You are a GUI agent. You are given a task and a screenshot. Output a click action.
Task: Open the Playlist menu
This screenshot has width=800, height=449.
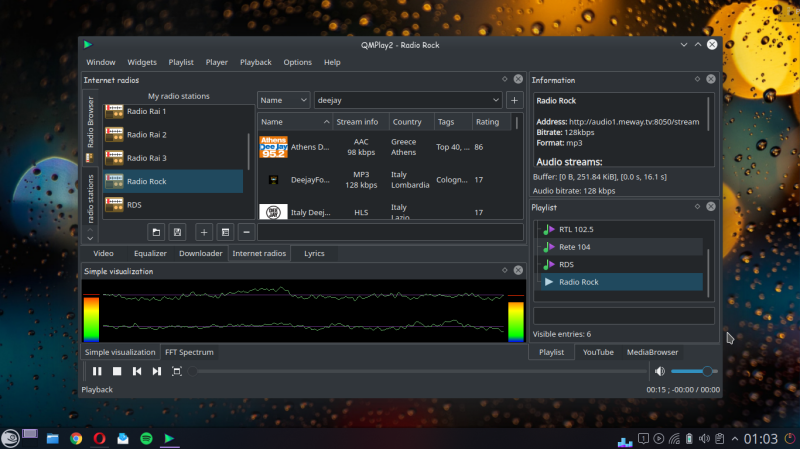[181, 62]
